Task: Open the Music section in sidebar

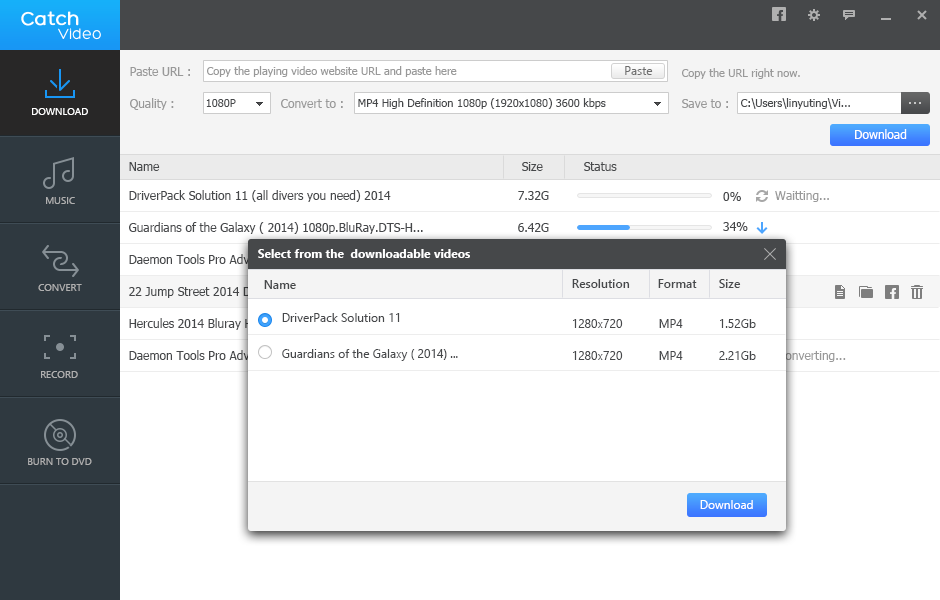Action: click(x=60, y=180)
